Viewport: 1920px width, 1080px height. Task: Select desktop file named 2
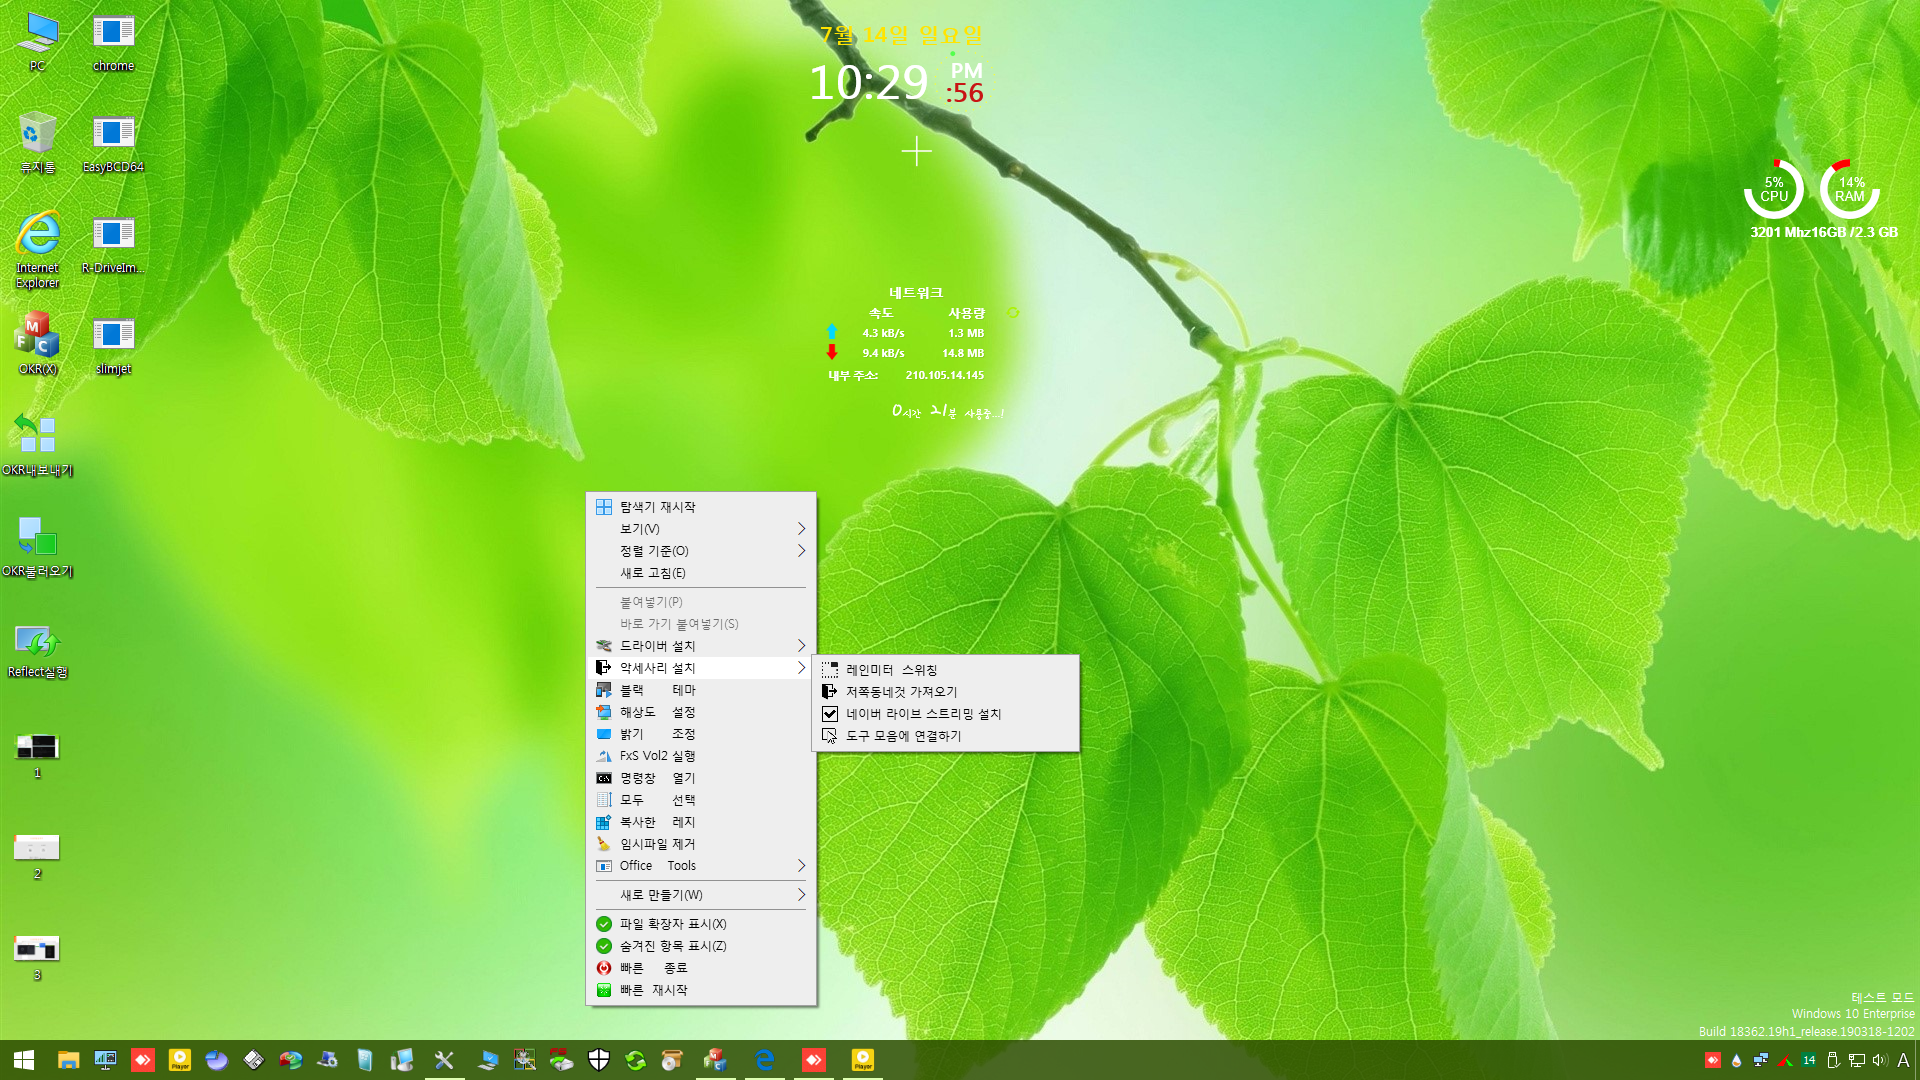click(x=37, y=855)
